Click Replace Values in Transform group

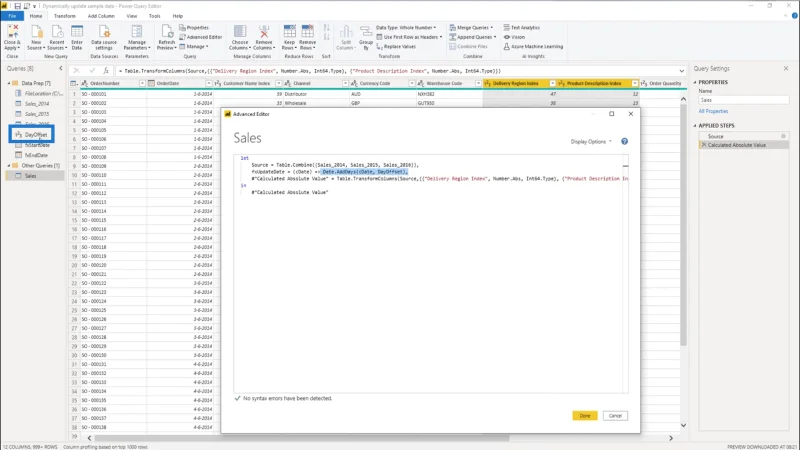click(x=396, y=46)
